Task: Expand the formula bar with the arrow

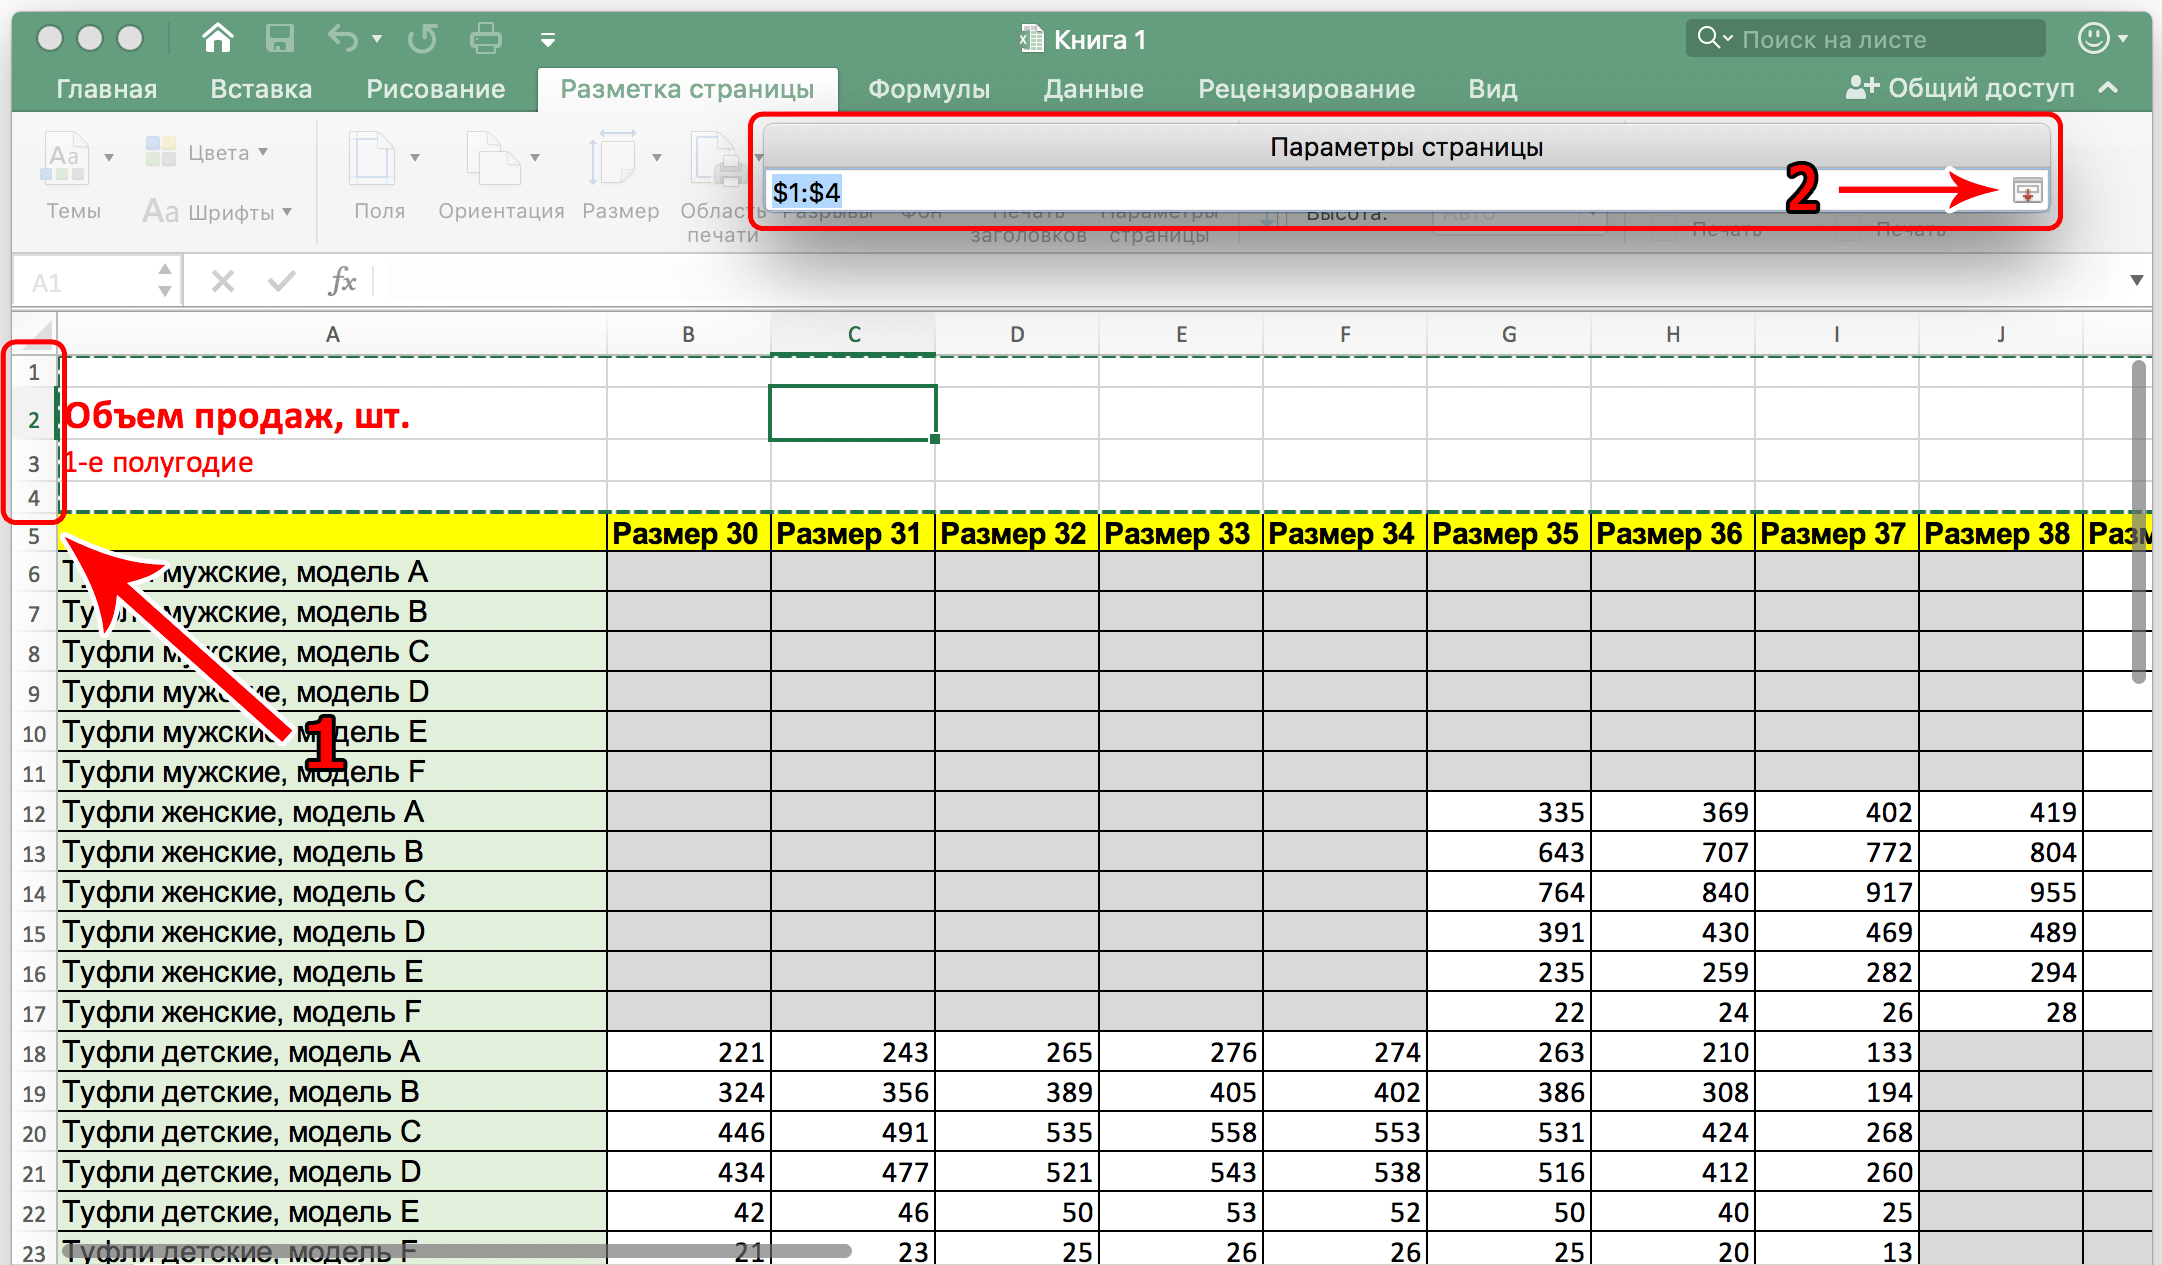Action: tap(2136, 281)
